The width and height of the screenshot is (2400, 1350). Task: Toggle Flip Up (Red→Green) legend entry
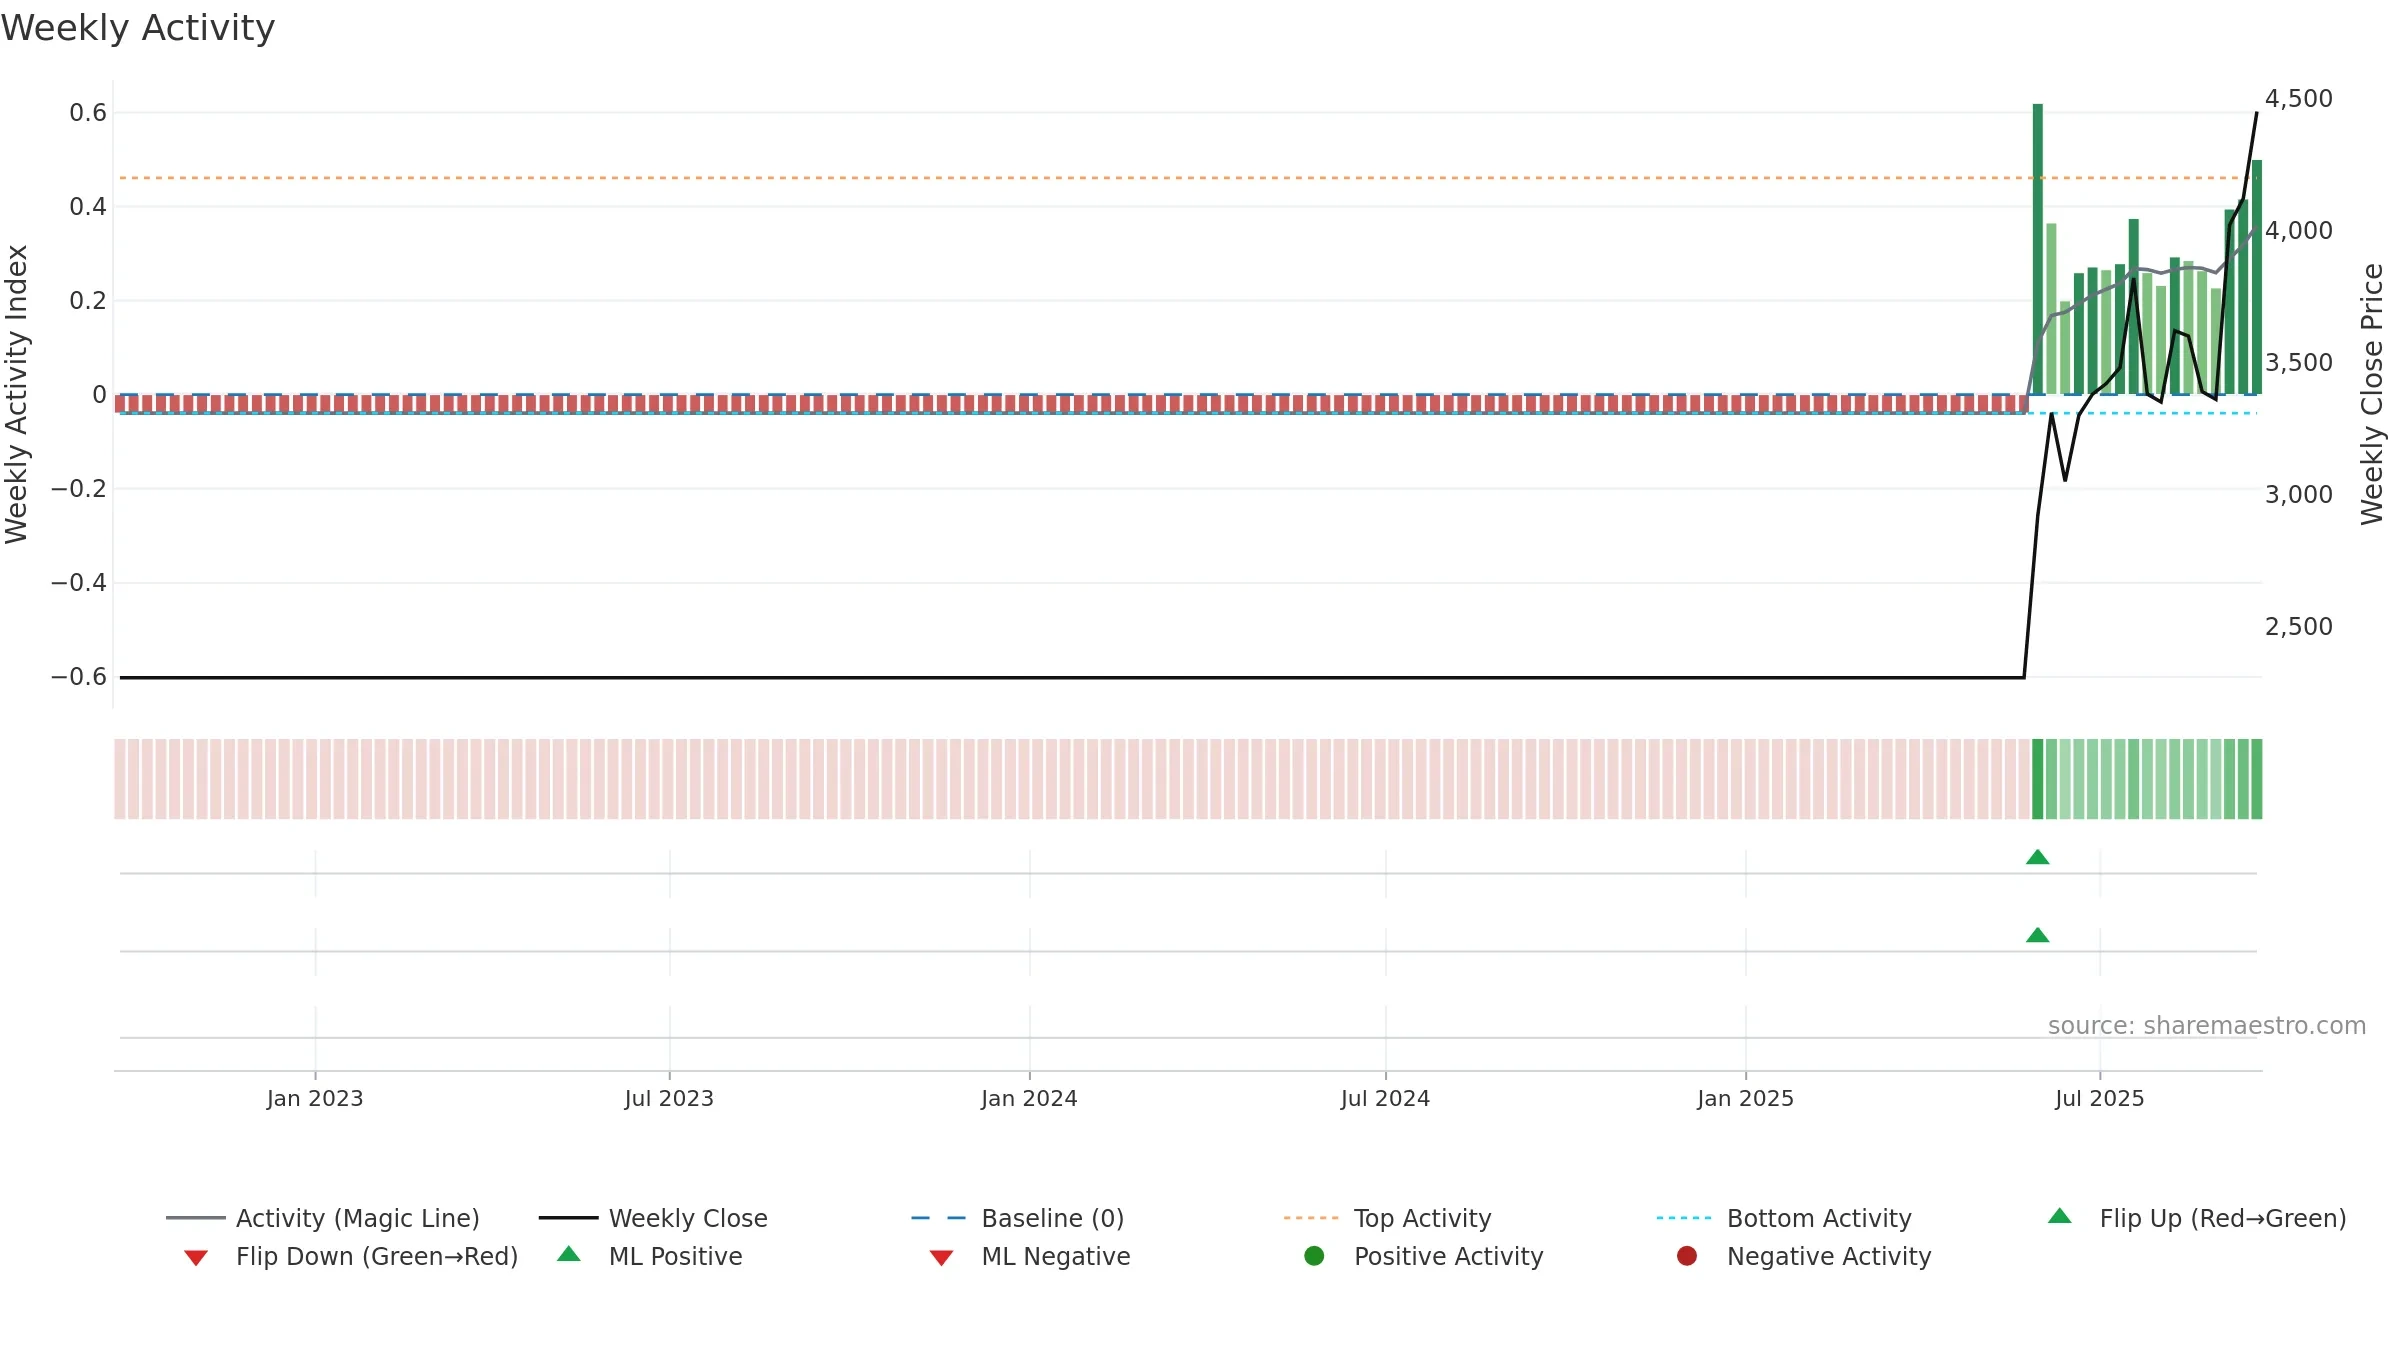[2197, 1218]
